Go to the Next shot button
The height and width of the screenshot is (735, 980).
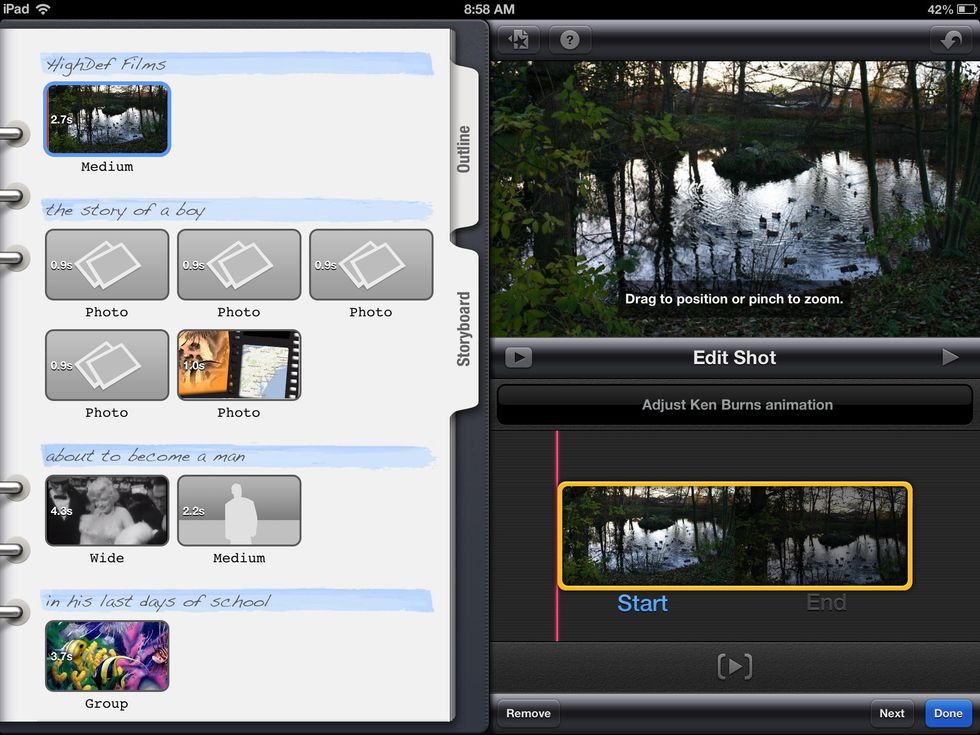[x=892, y=713]
